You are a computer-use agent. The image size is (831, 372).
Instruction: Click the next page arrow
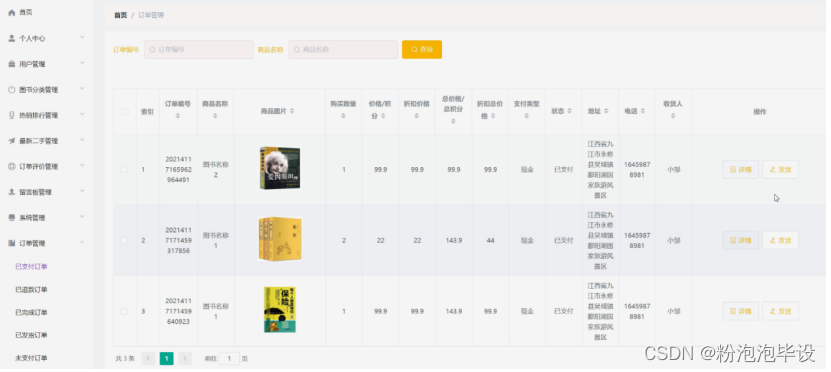coord(184,359)
